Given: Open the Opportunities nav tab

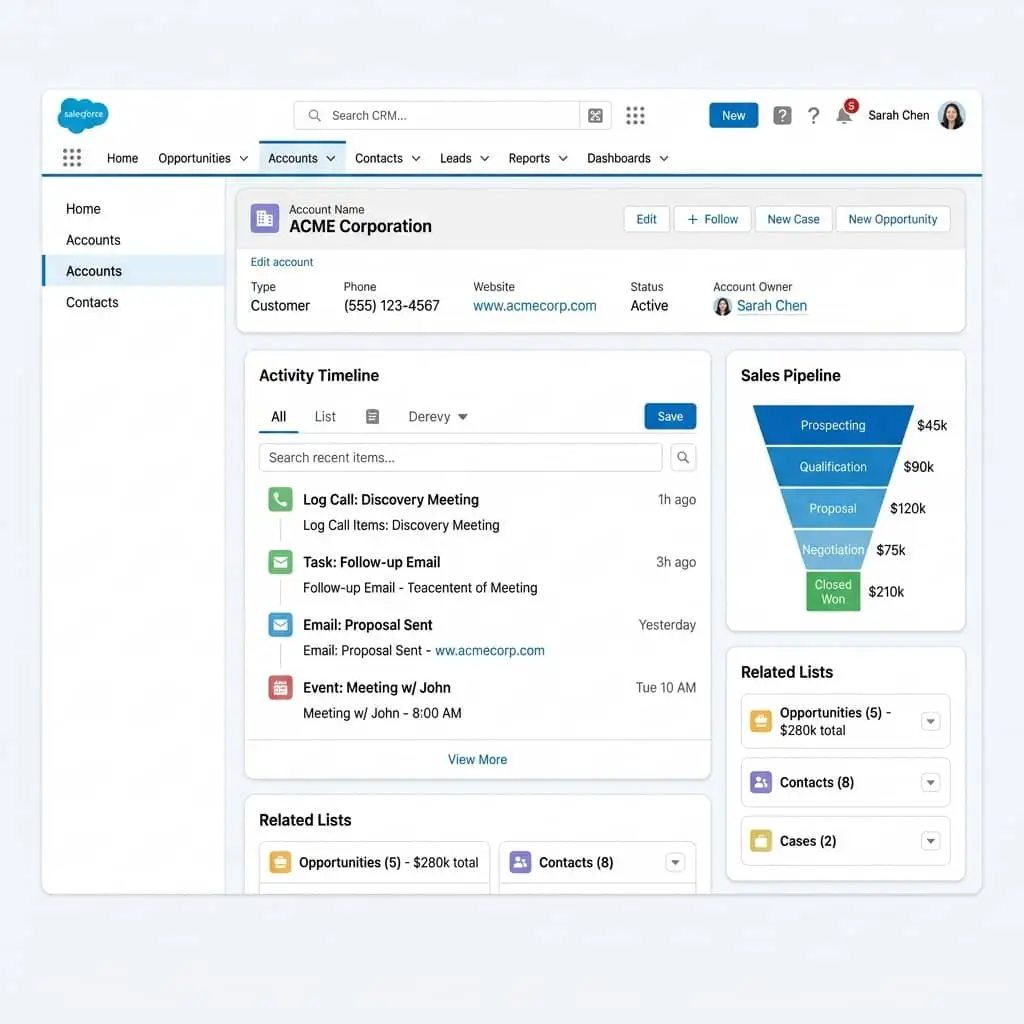Looking at the screenshot, I should click(x=194, y=158).
